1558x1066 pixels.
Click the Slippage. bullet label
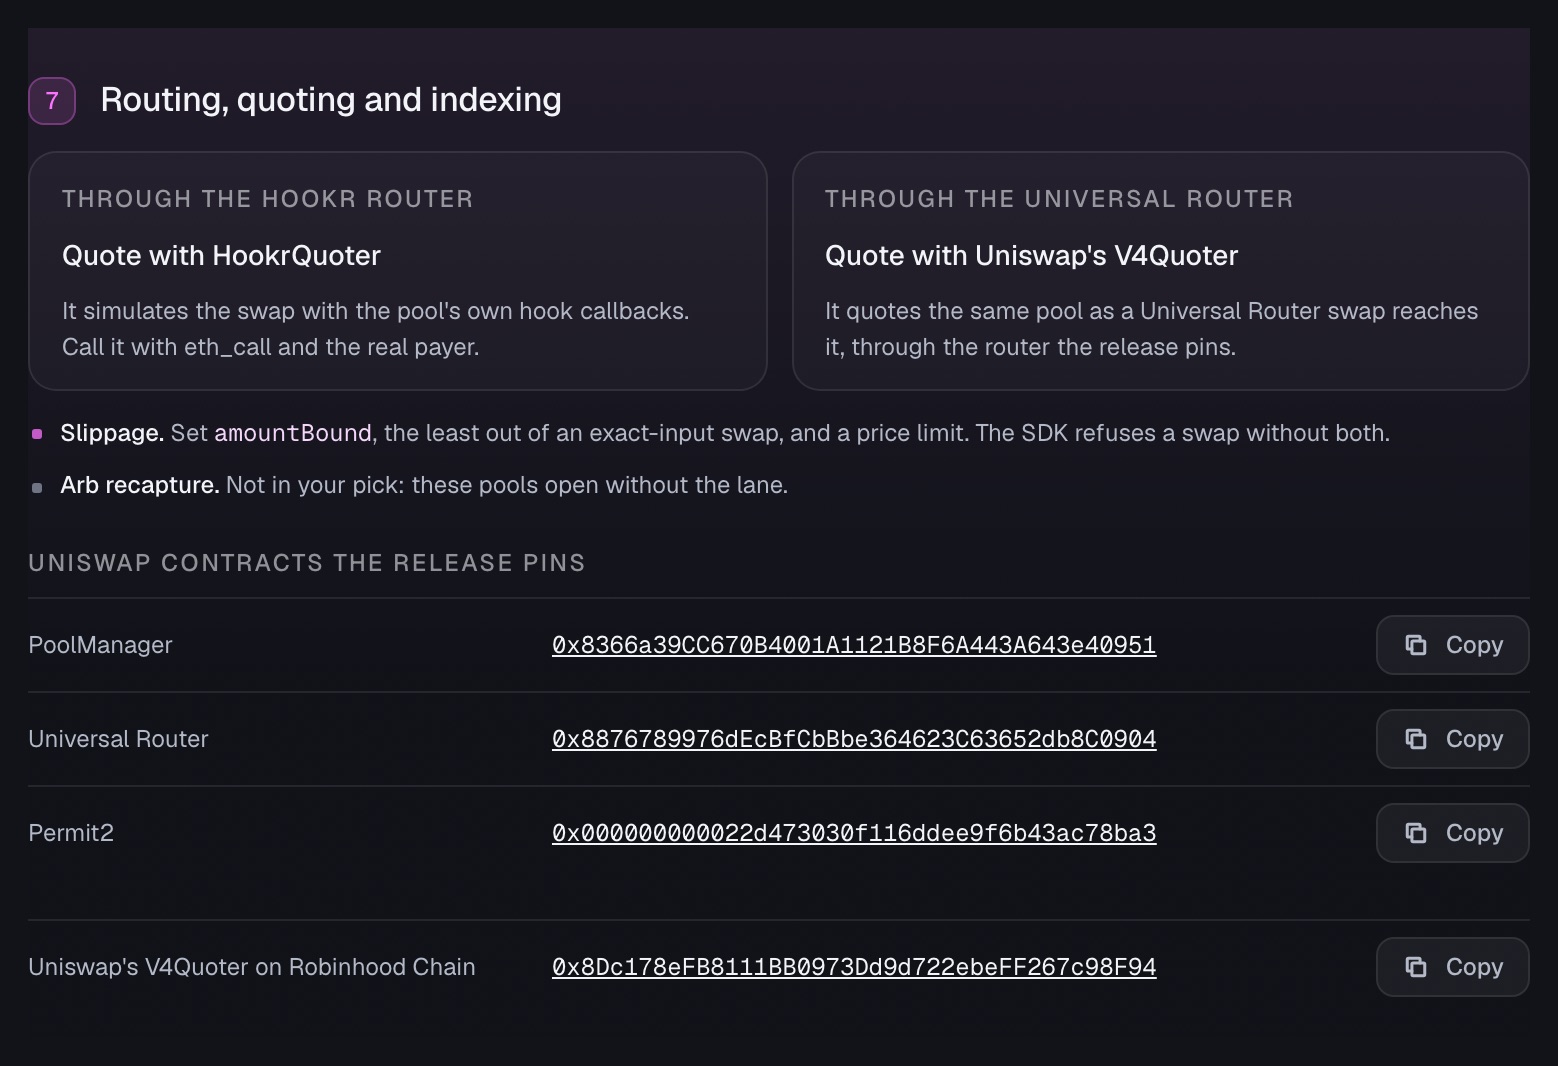click(x=112, y=433)
